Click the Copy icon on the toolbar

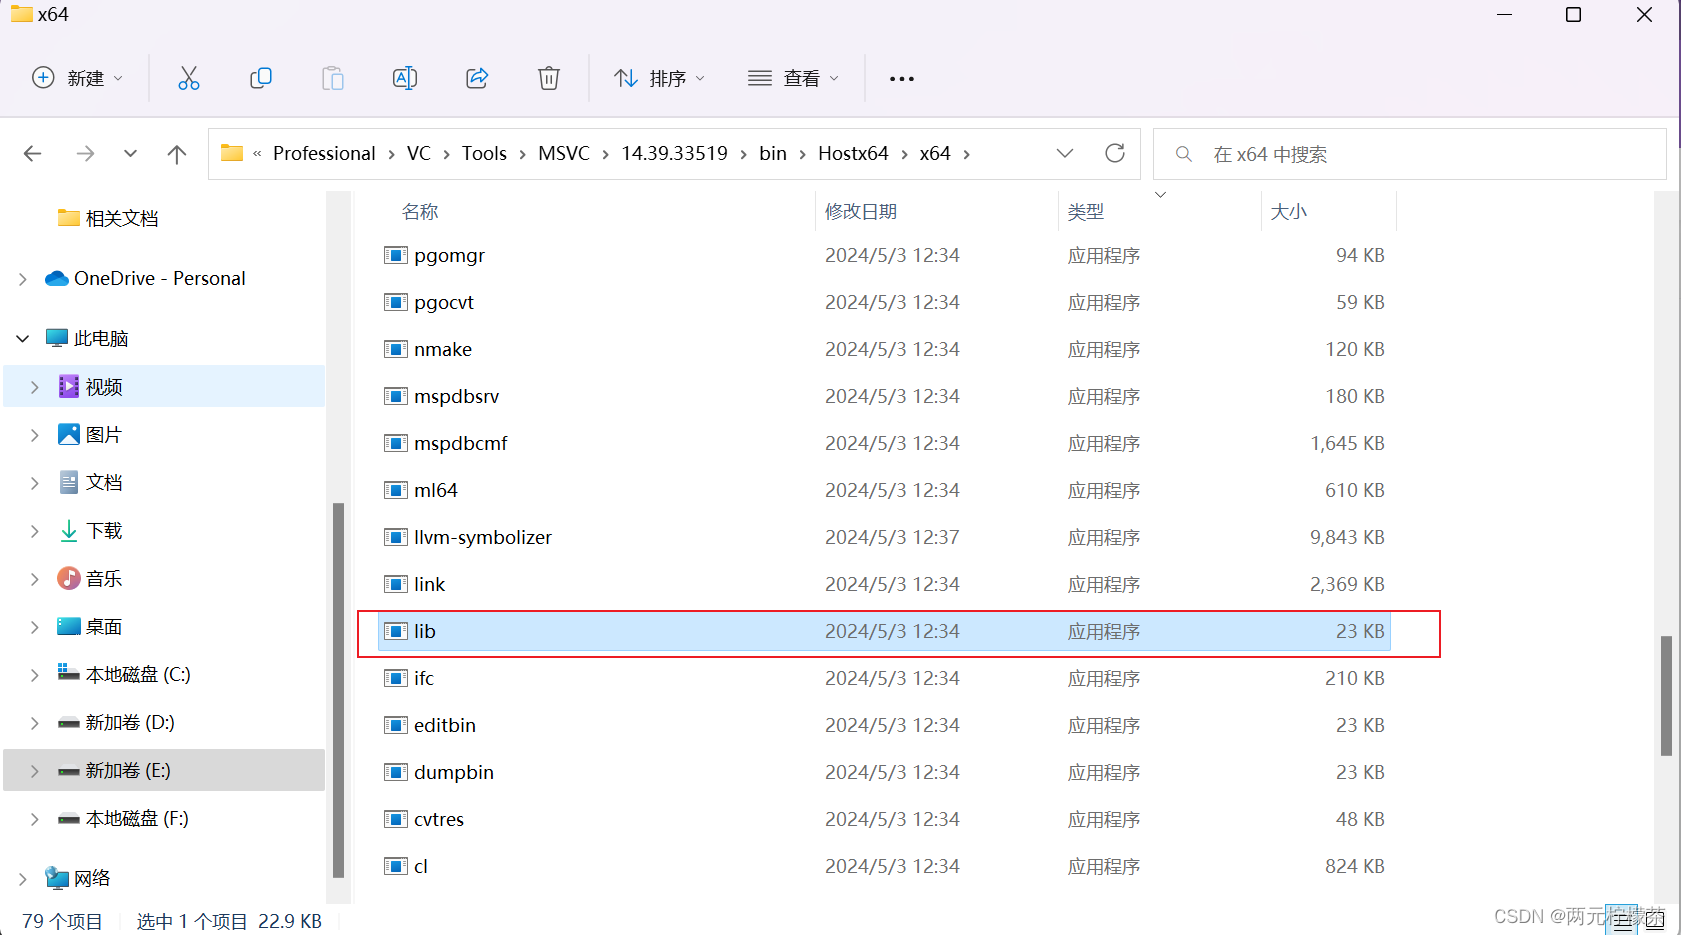pyautogui.click(x=261, y=77)
